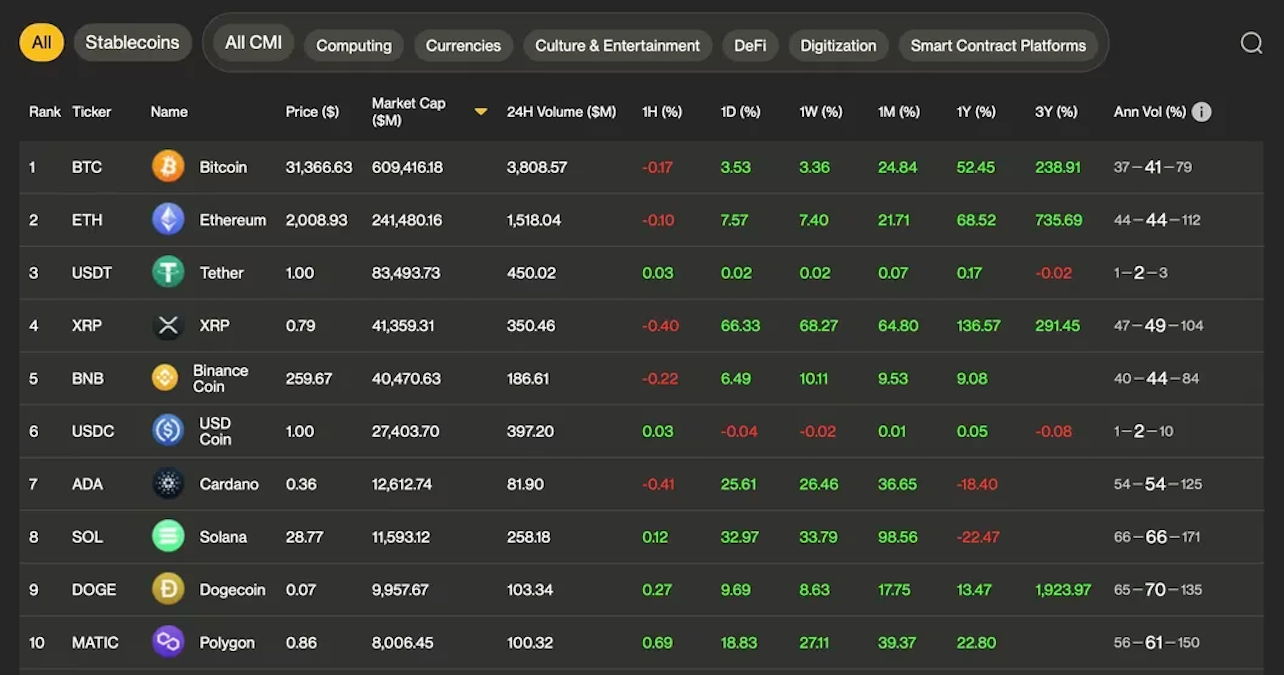Select the All CMI category filter
The height and width of the screenshot is (675, 1284).
point(253,43)
